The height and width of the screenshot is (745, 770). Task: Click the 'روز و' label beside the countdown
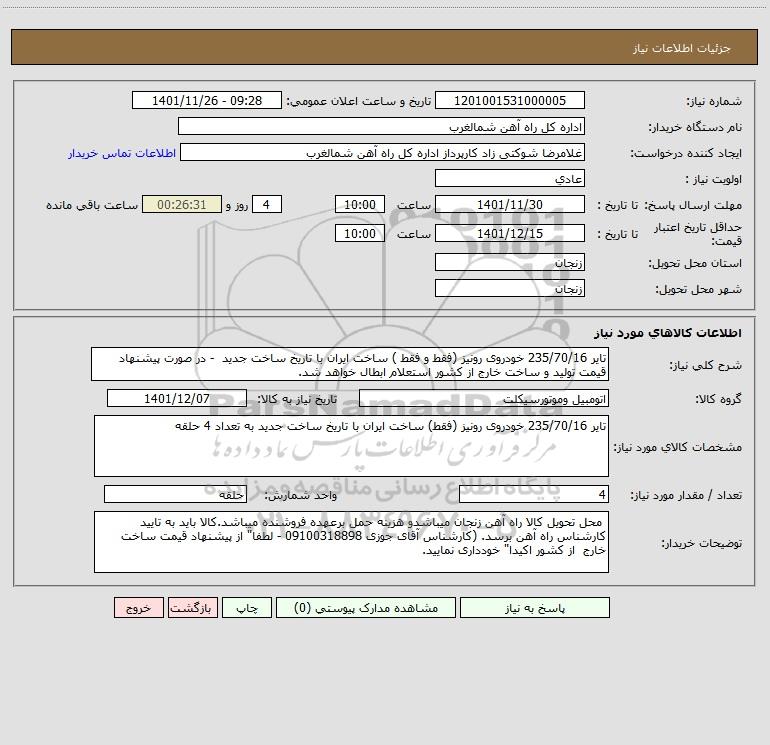pyautogui.click(x=237, y=205)
